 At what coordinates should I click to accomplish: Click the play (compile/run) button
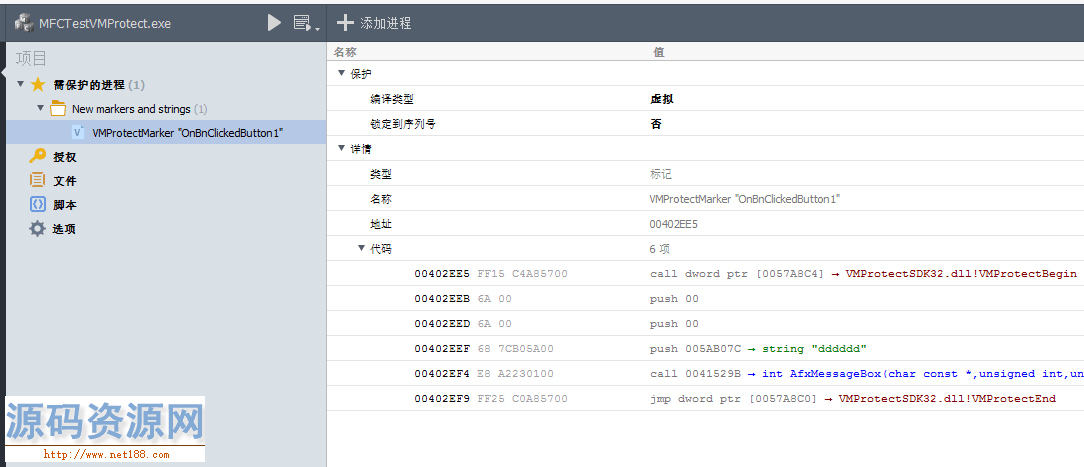click(274, 23)
